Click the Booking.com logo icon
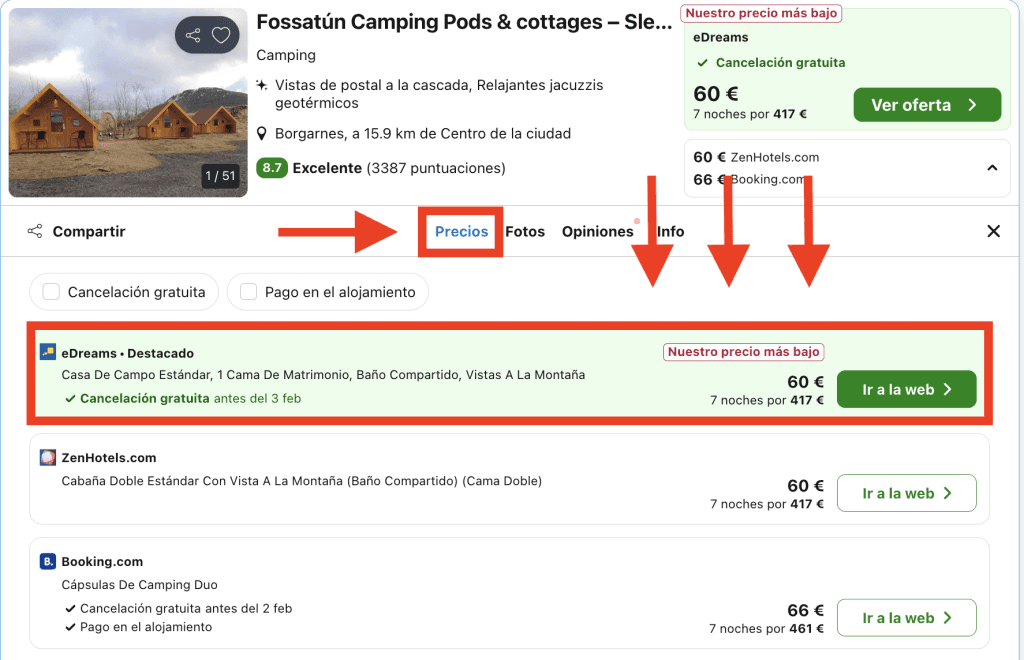Image resolution: width=1024 pixels, height=660 pixels. click(48, 562)
